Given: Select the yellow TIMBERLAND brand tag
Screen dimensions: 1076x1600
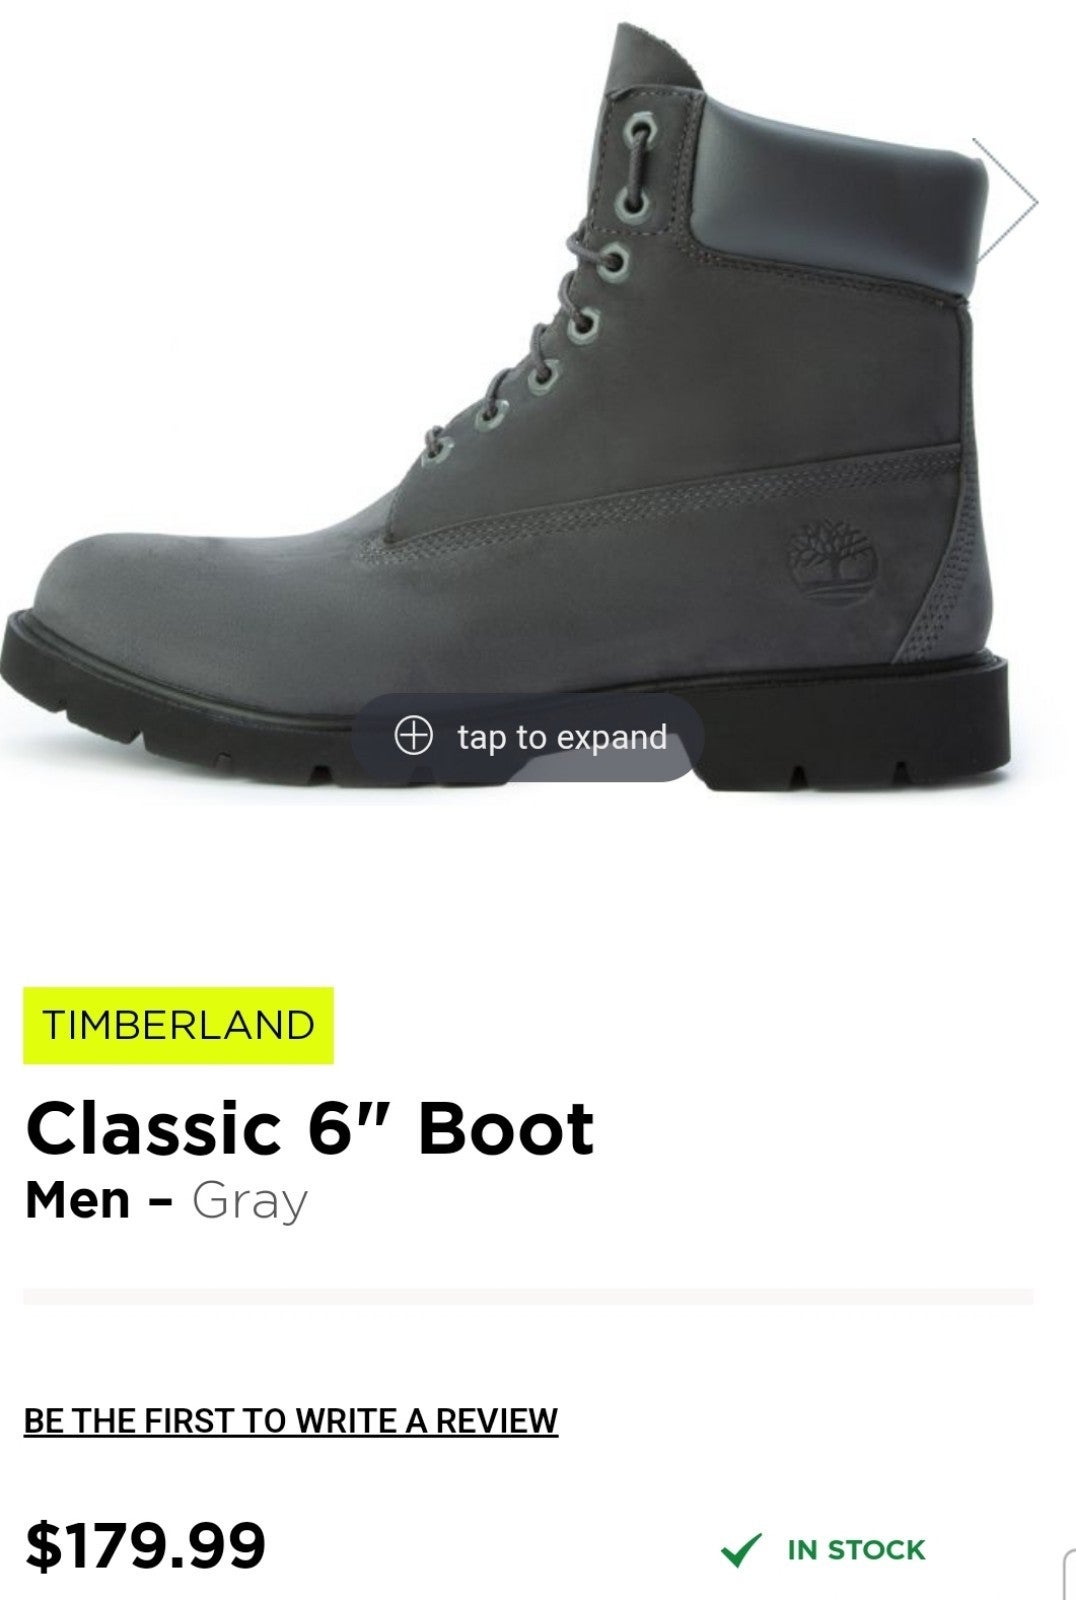Looking at the screenshot, I should tap(178, 1025).
